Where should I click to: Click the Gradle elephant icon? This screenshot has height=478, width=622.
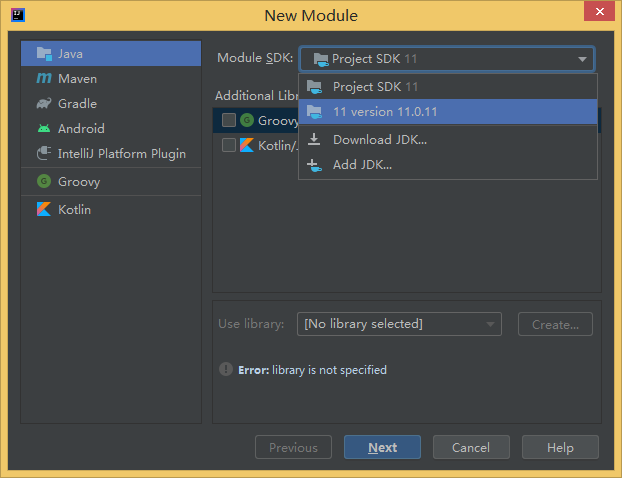click(44, 103)
